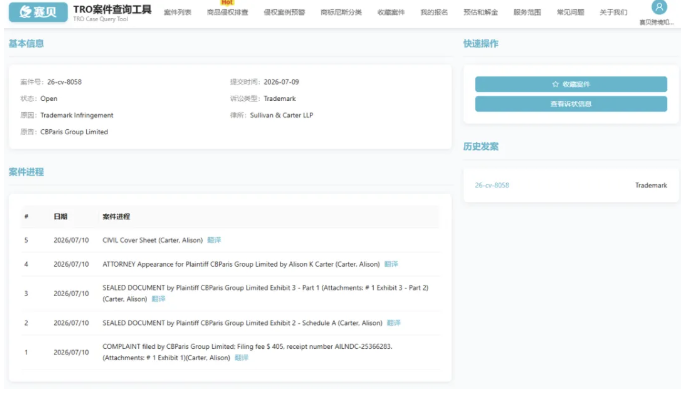
Task: Click the 赛贝 logo icon
Action: point(38,12)
